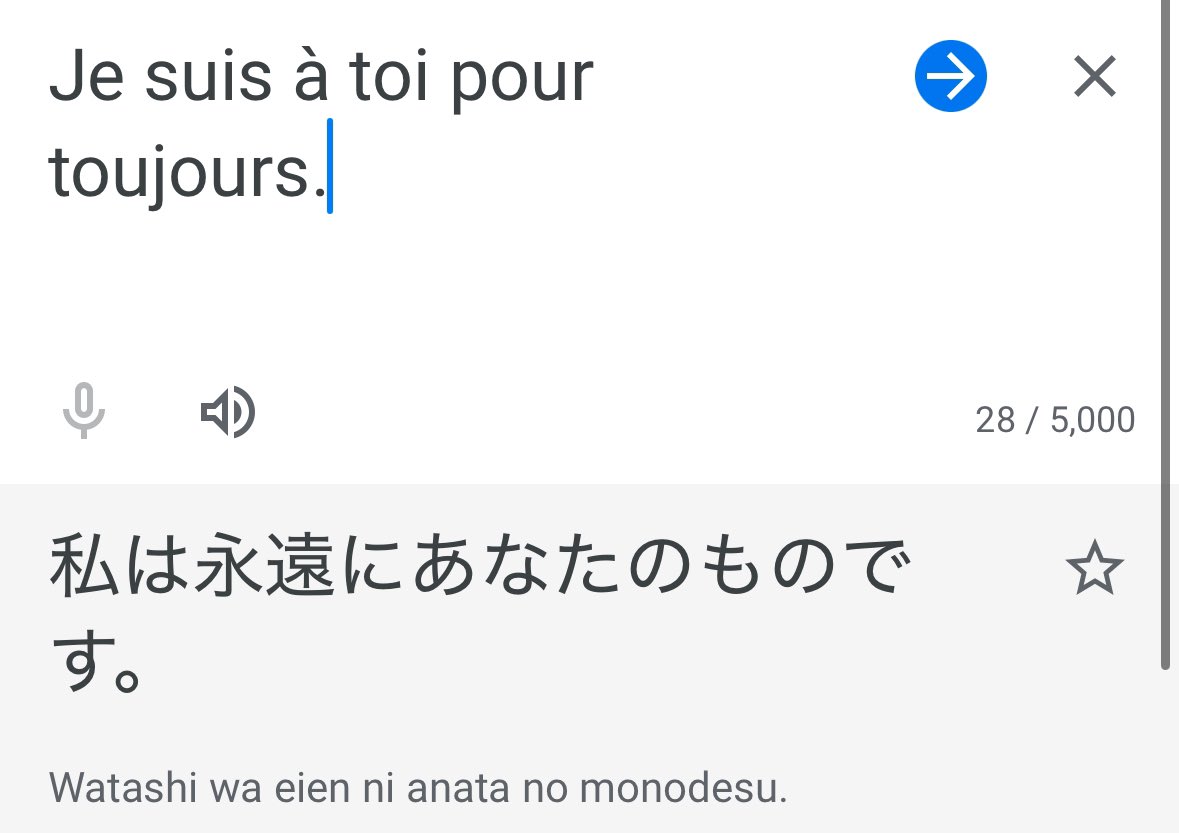The image size is (1179, 833).
Task: Clear the source text with the X
Action: click(x=1094, y=76)
